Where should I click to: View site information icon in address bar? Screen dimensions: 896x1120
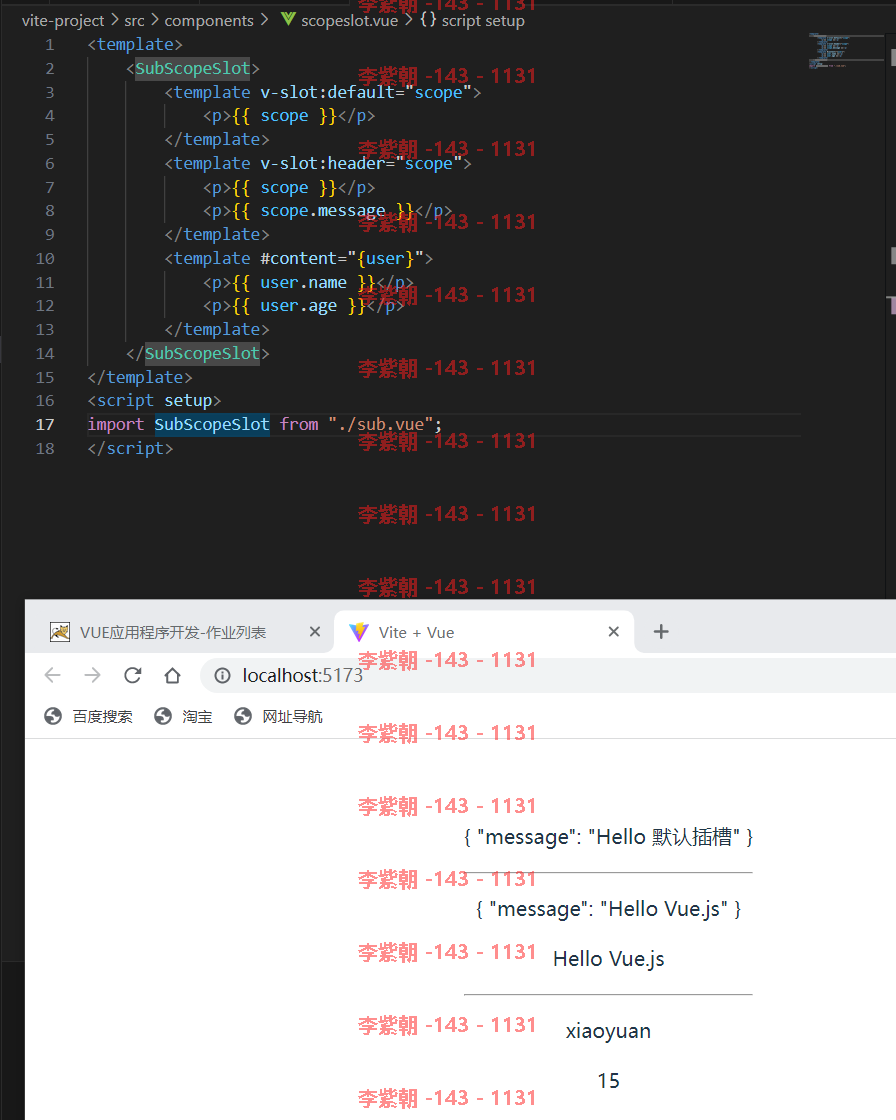222,676
